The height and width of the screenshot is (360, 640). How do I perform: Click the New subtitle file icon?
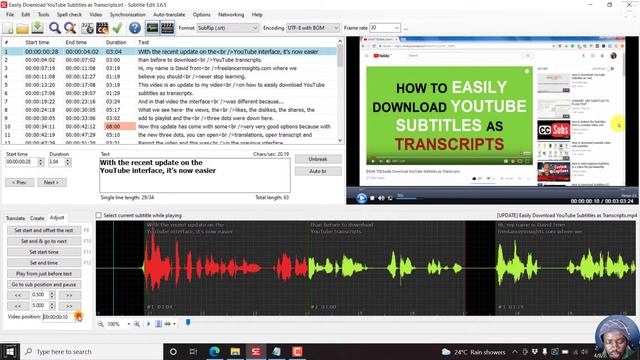(x=8, y=28)
